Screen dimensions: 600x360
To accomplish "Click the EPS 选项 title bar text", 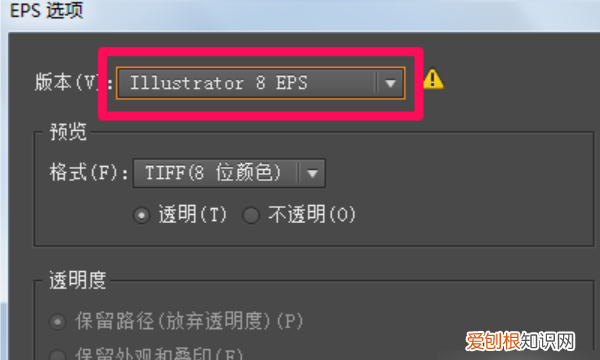I will click(47, 10).
